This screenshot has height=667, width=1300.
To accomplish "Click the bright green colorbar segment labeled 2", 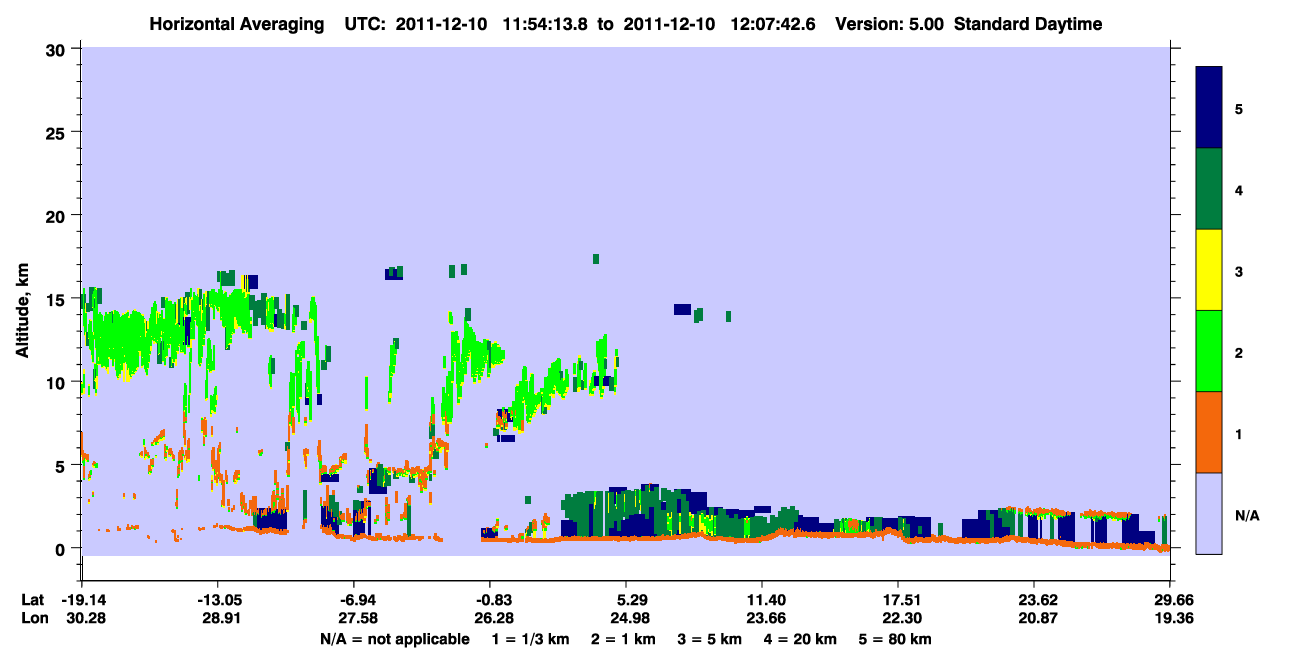I will [1209, 350].
